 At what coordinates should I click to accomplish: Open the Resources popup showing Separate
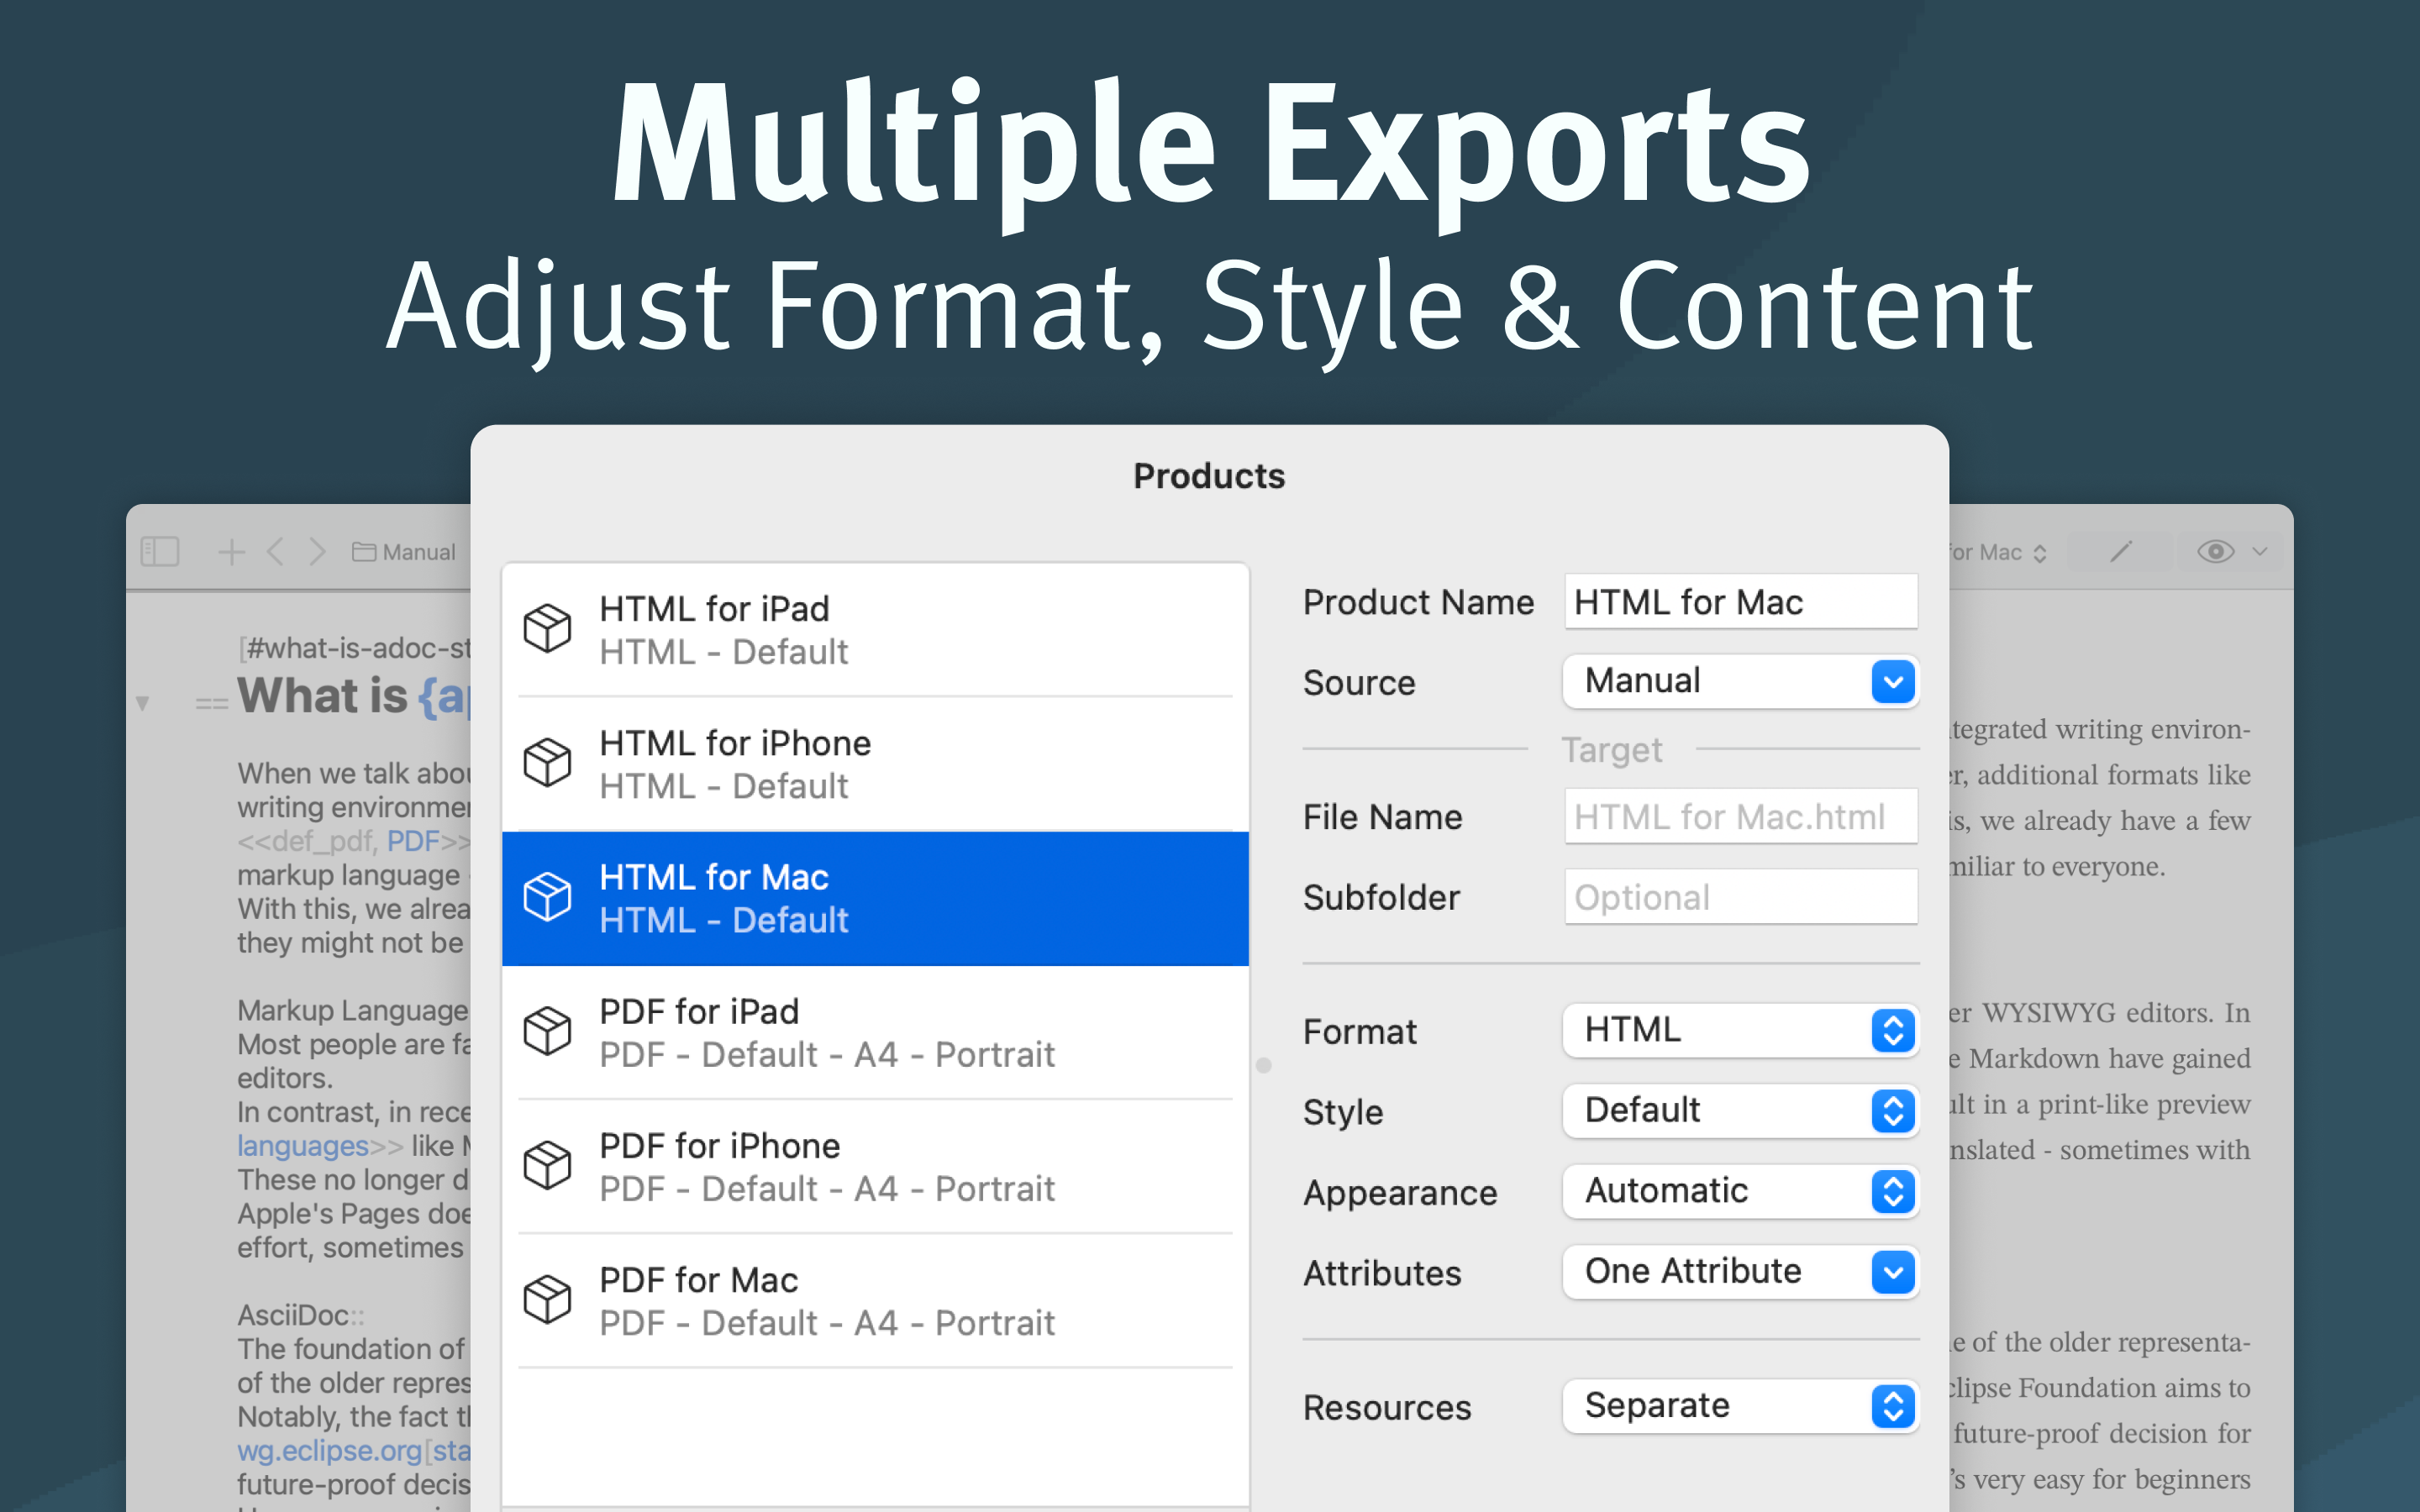[x=1740, y=1406]
